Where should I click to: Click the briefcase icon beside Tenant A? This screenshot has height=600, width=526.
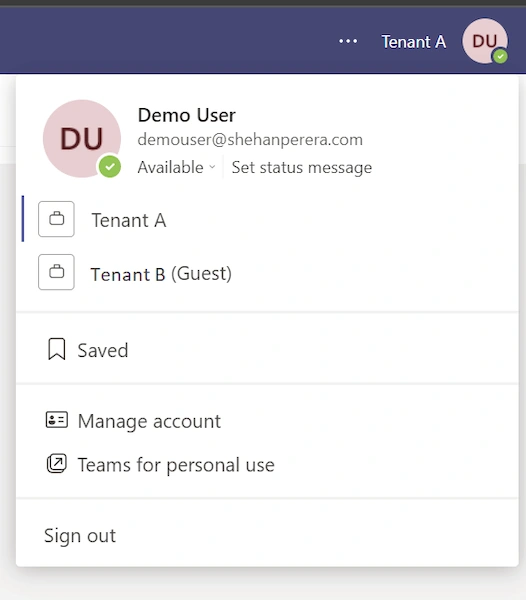click(x=56, y=219)
